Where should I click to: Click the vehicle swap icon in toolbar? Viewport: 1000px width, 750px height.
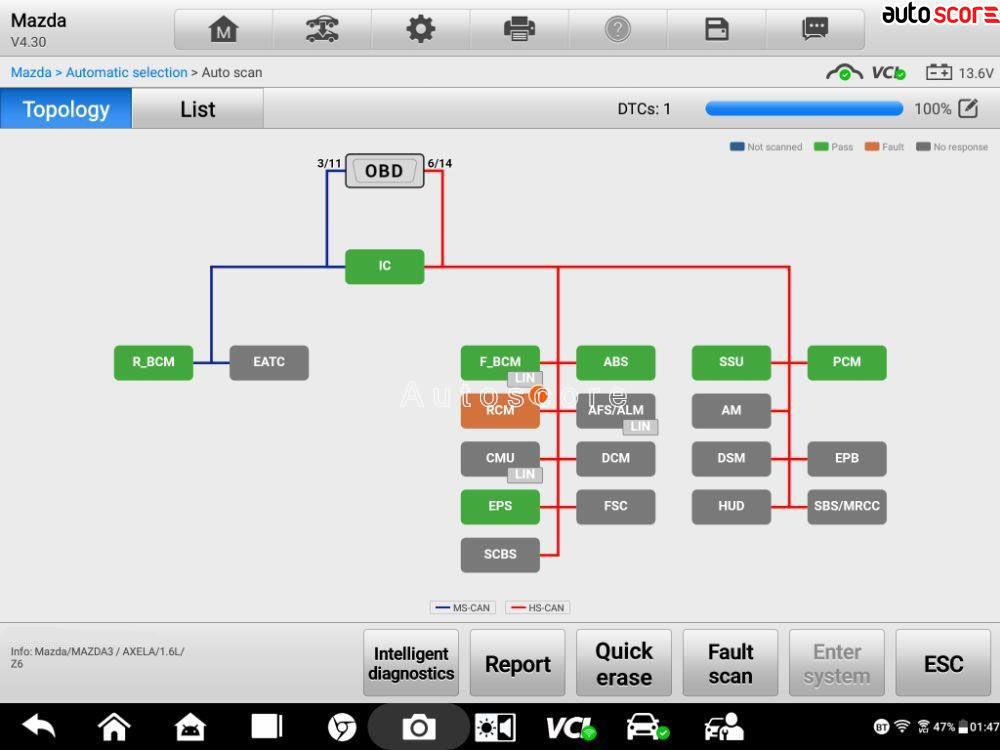tap(321, 30)
